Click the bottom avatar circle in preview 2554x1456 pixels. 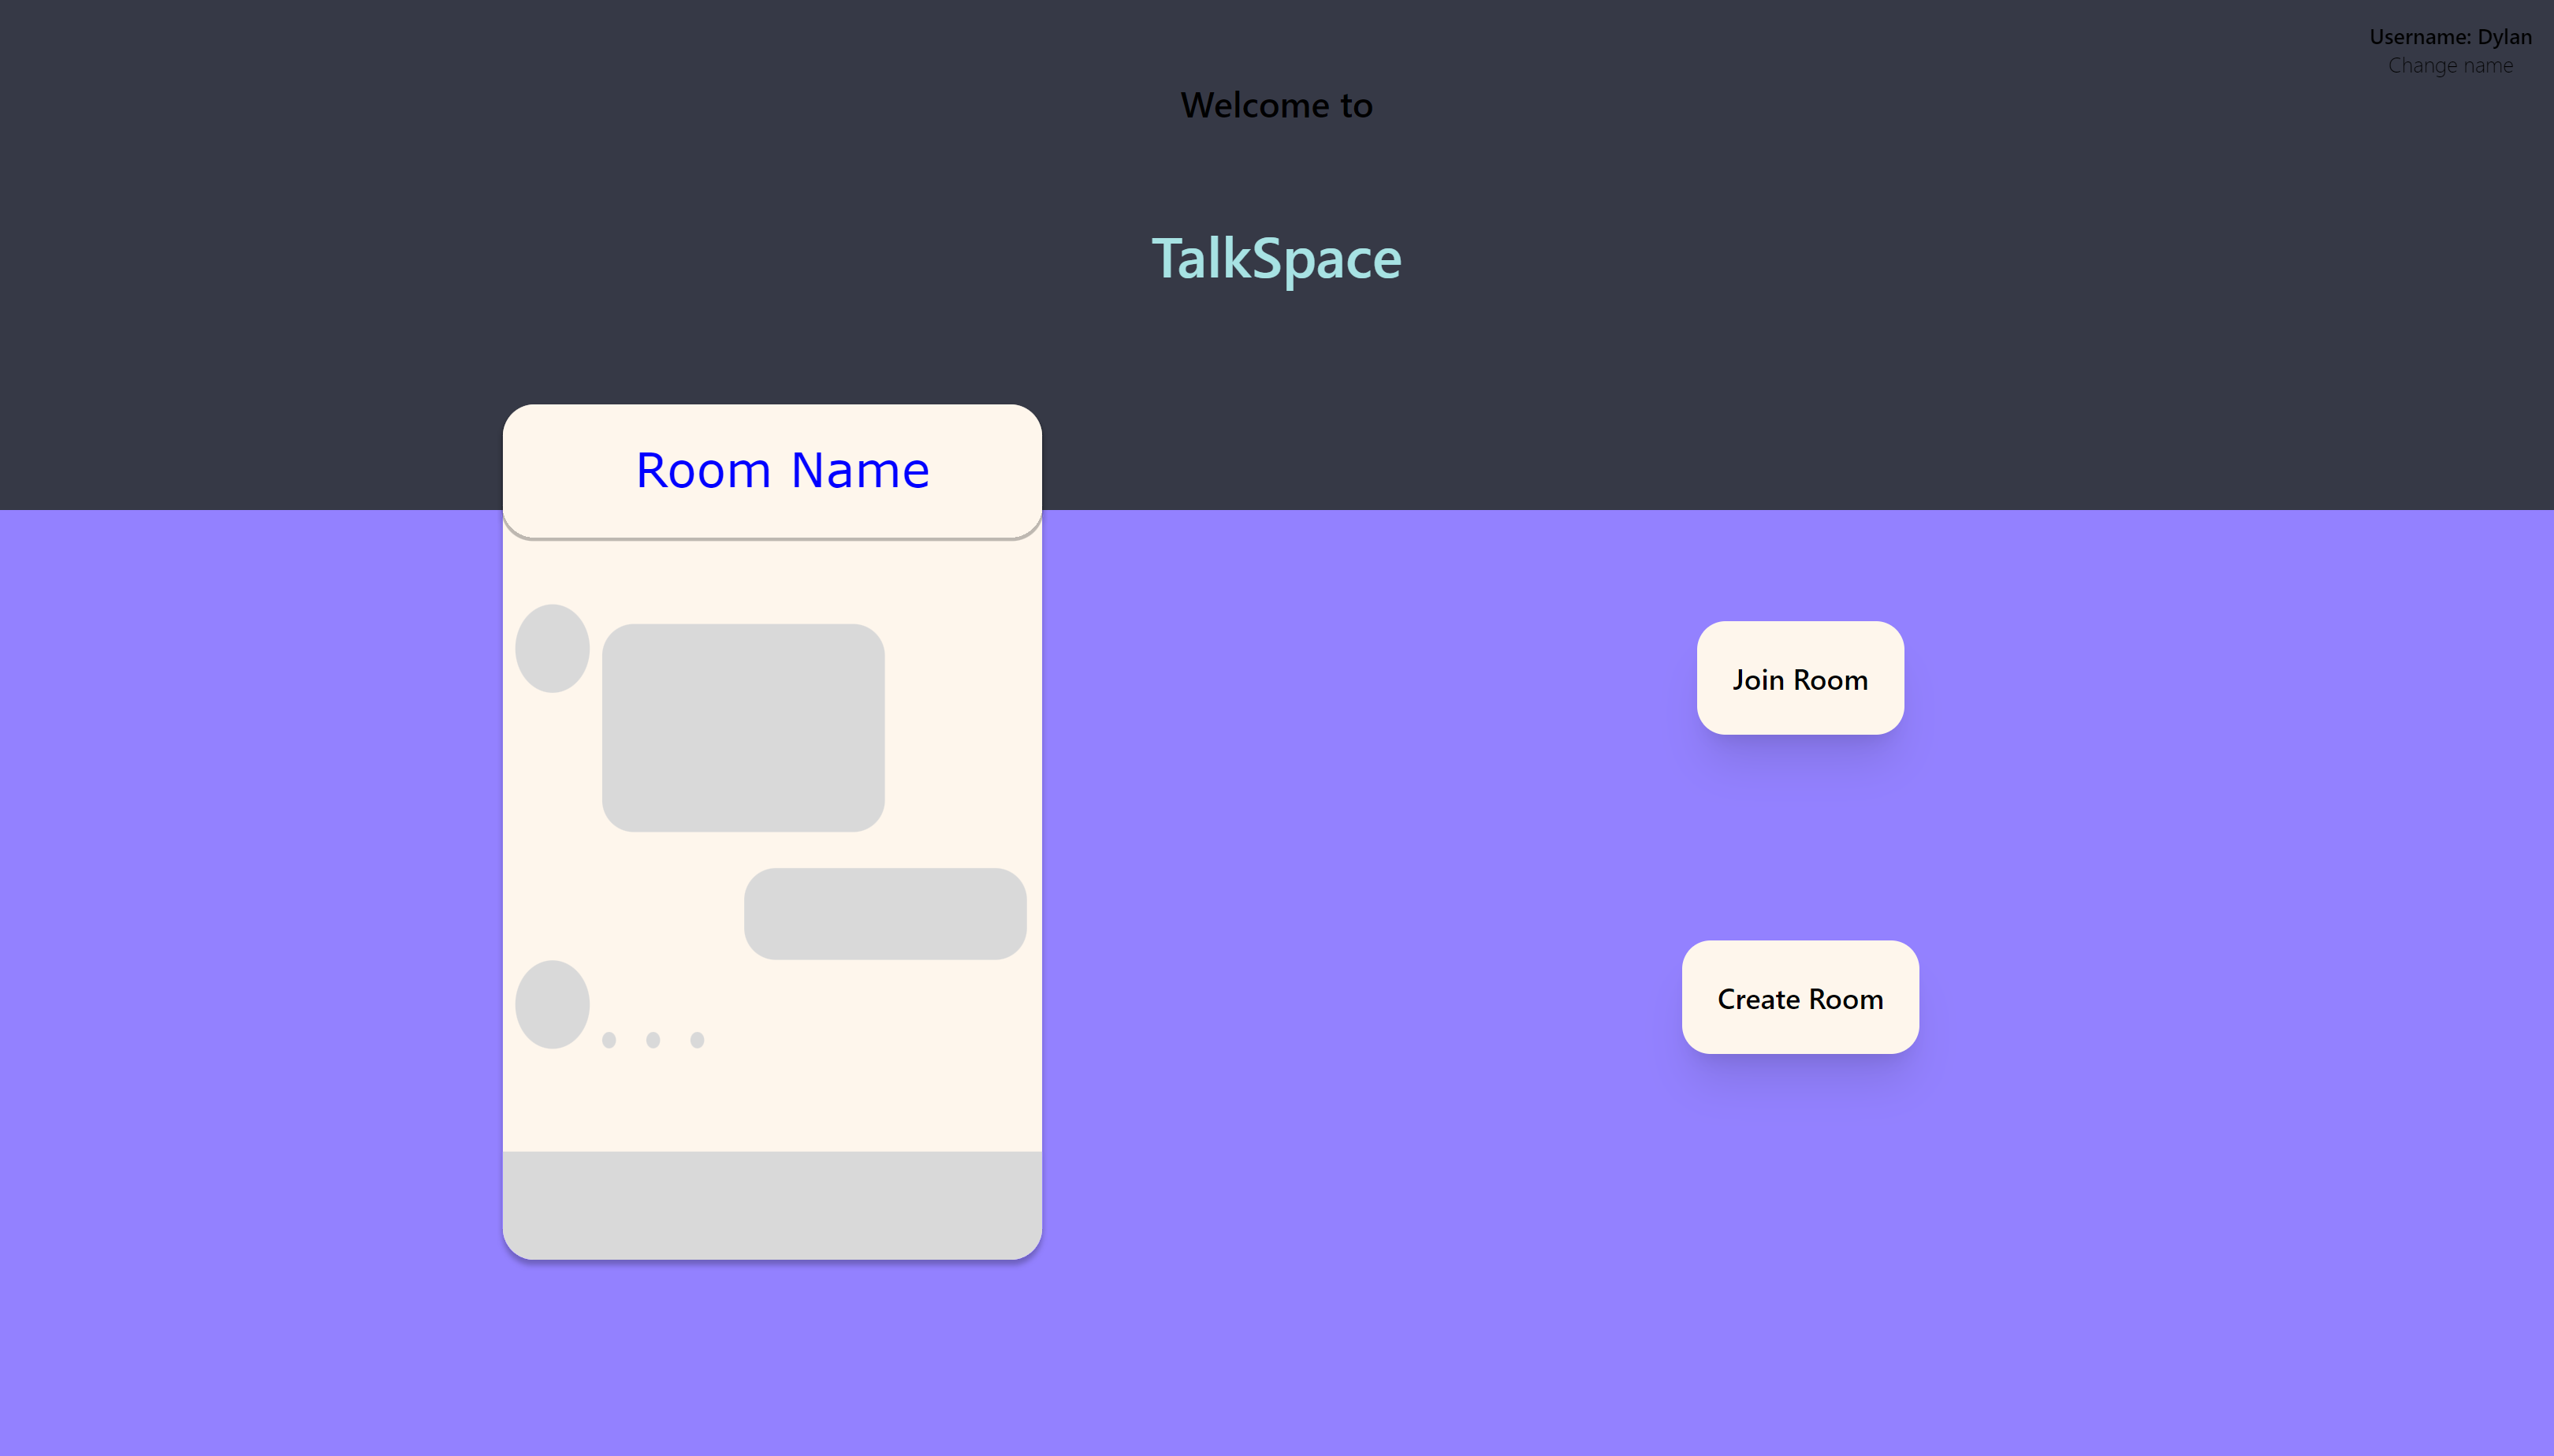coord(552,1004)
